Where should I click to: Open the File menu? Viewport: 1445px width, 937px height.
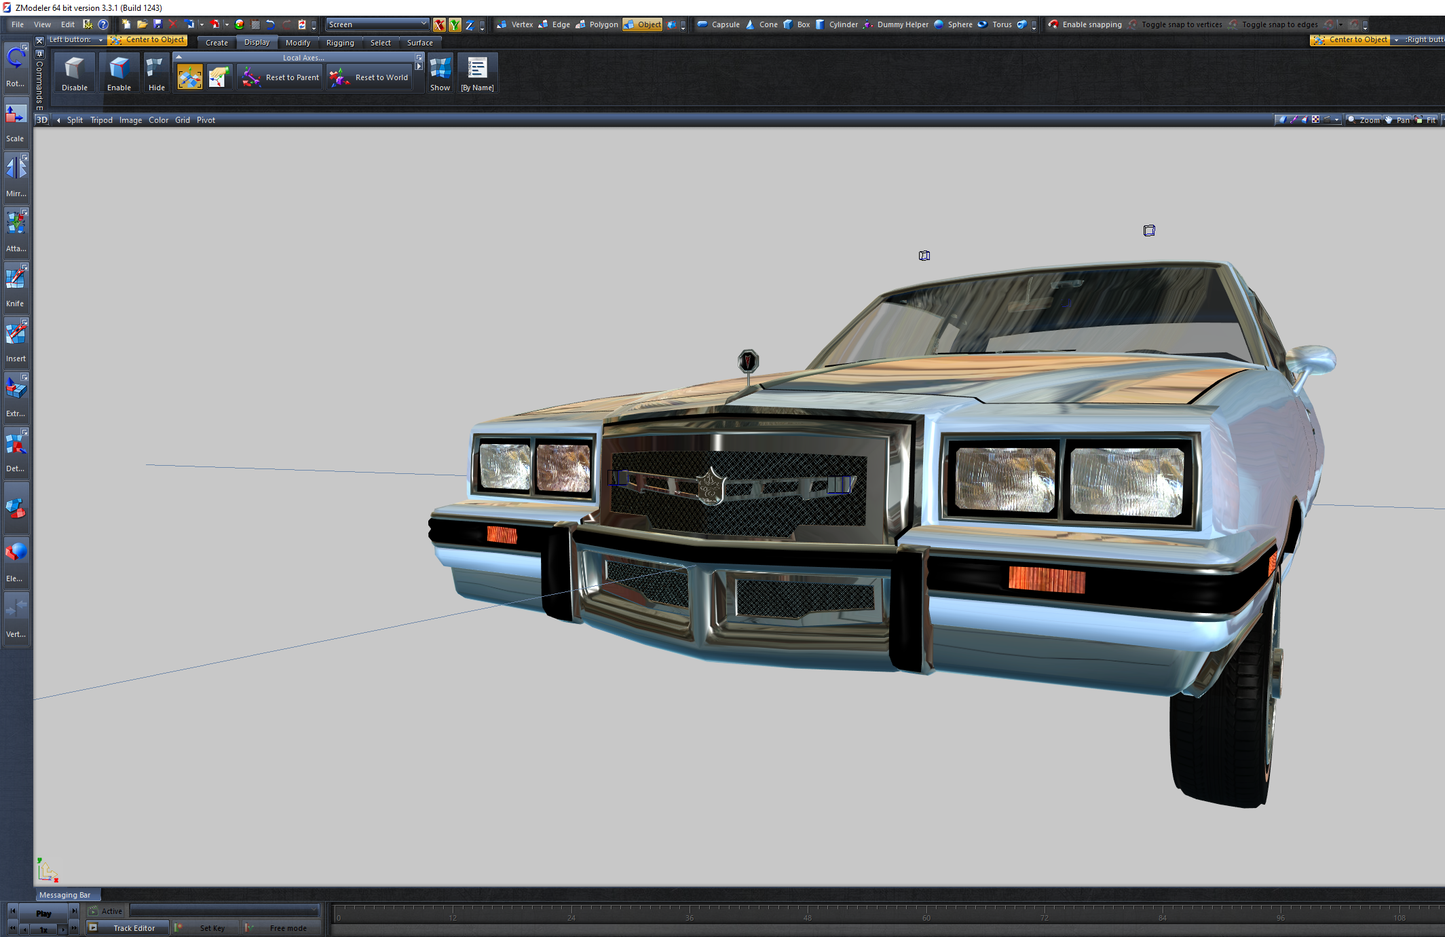[17, 24]
